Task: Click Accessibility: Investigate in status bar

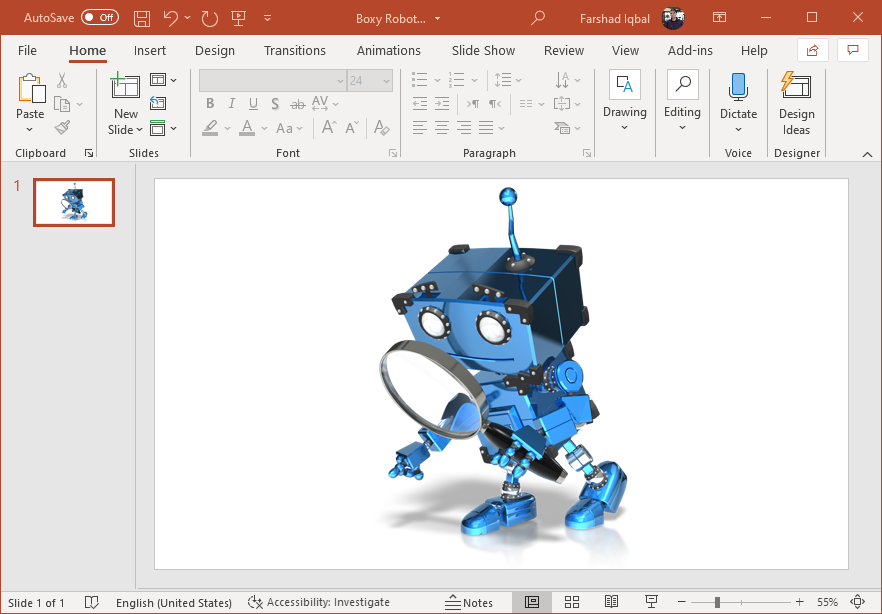Action: tap(319, 602)
